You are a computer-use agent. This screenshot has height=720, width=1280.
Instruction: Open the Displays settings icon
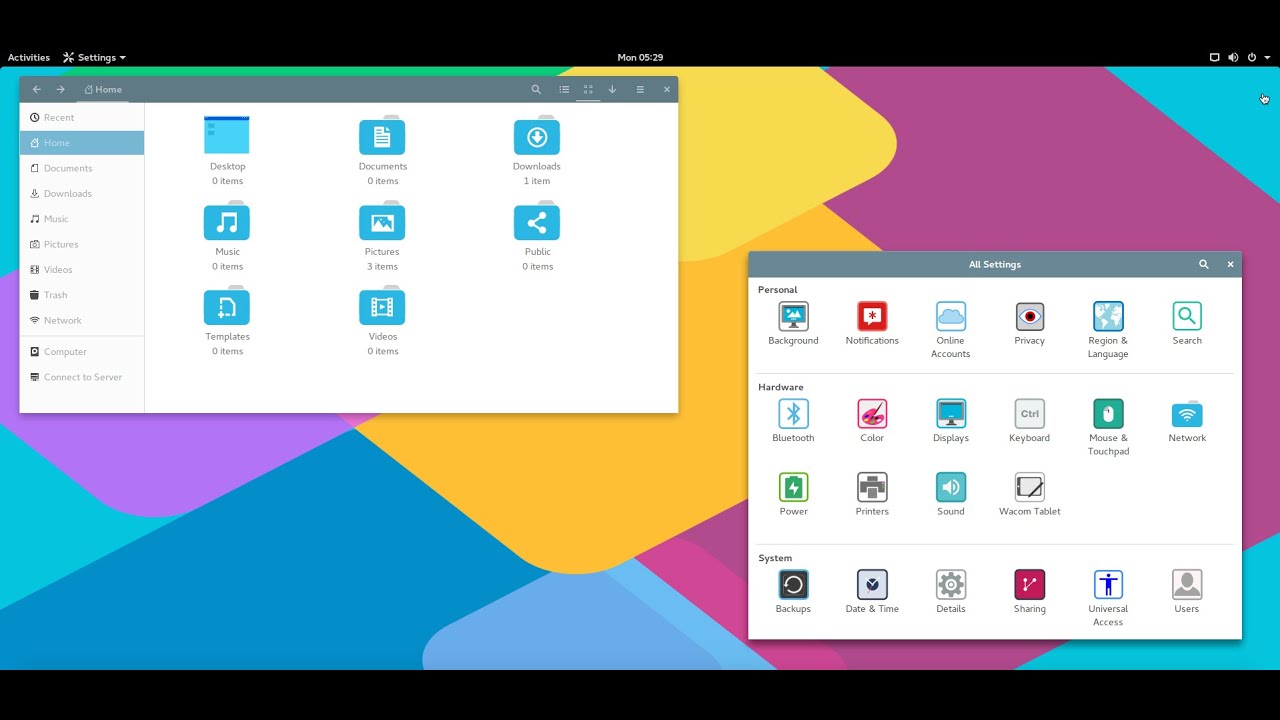pos(950,413)
